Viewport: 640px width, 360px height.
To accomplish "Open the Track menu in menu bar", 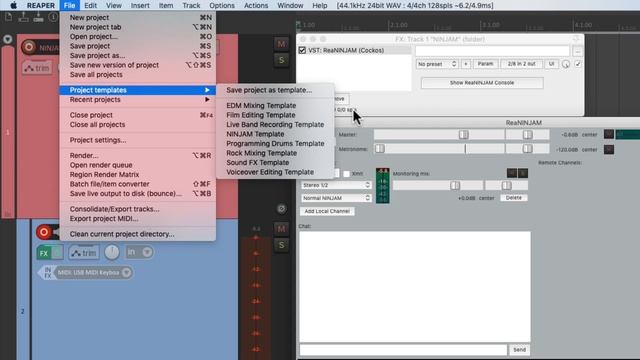I will tap(191, 5).
